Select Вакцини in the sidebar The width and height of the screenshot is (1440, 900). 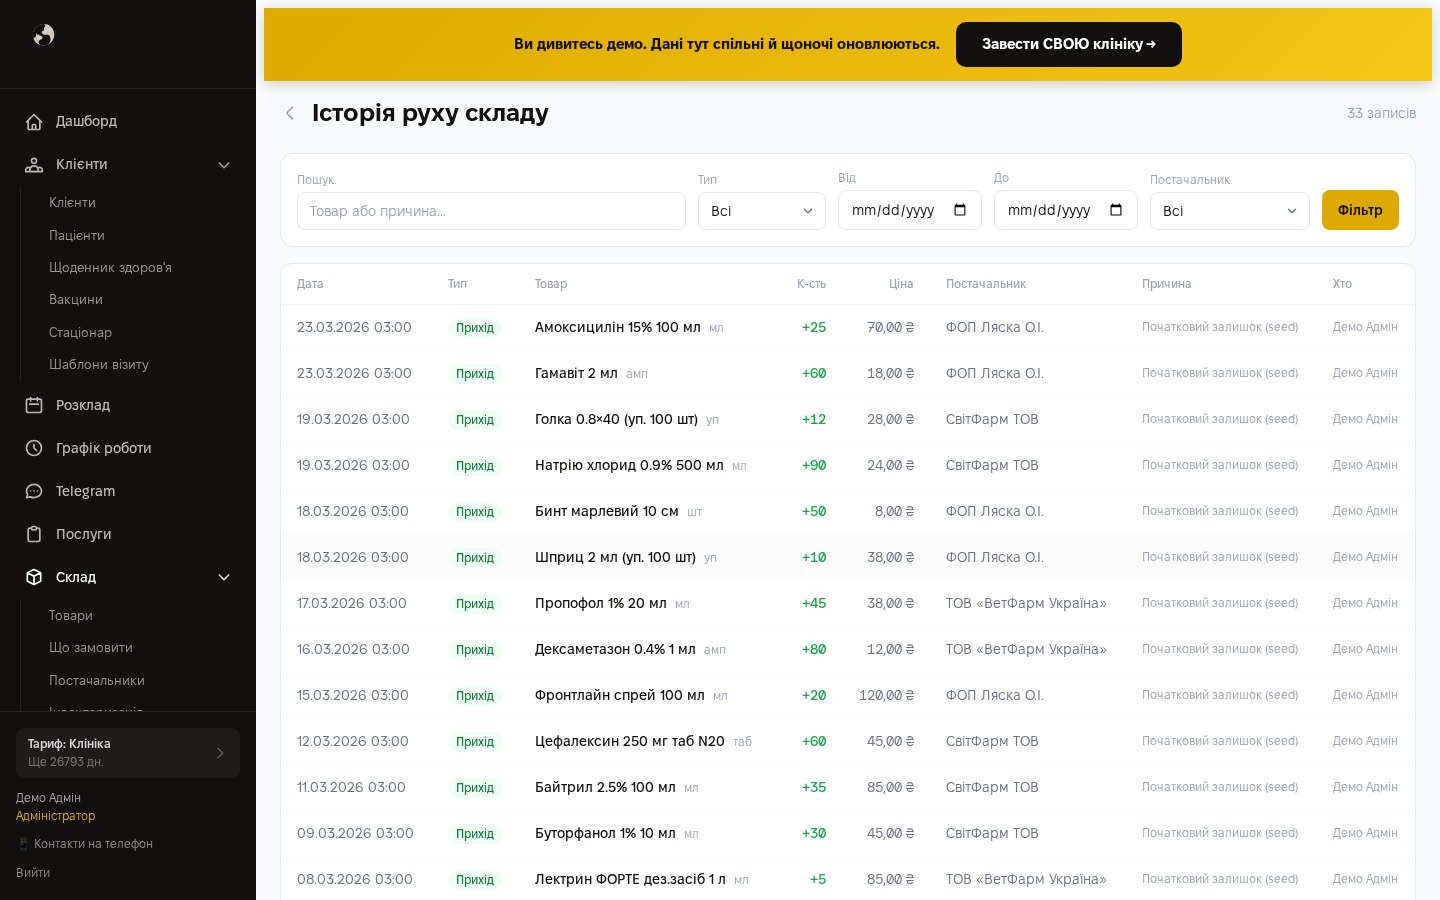pos(76,299)
